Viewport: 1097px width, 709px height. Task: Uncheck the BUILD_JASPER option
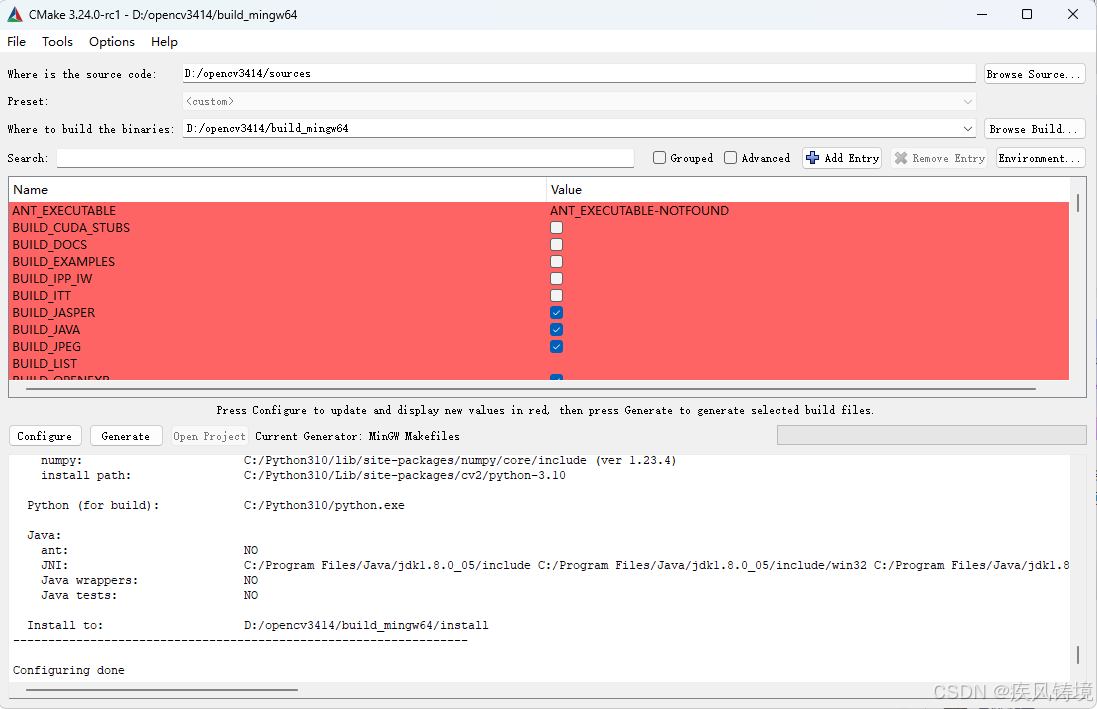tap(556, 313)
